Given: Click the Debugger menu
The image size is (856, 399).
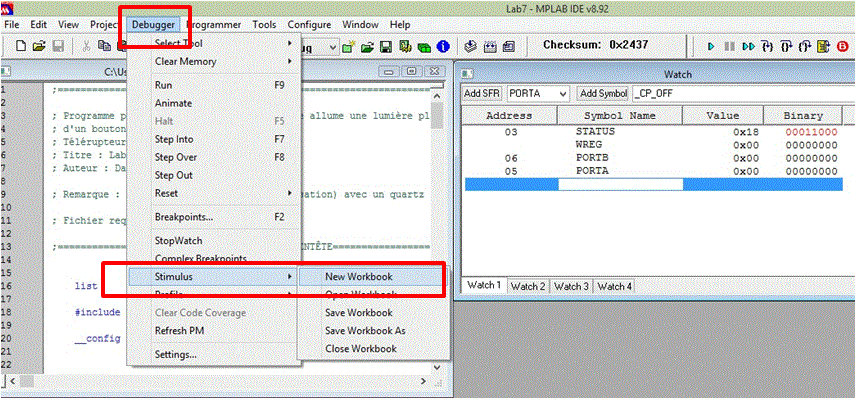Looking at the screenshot, I should pos(153,25).
